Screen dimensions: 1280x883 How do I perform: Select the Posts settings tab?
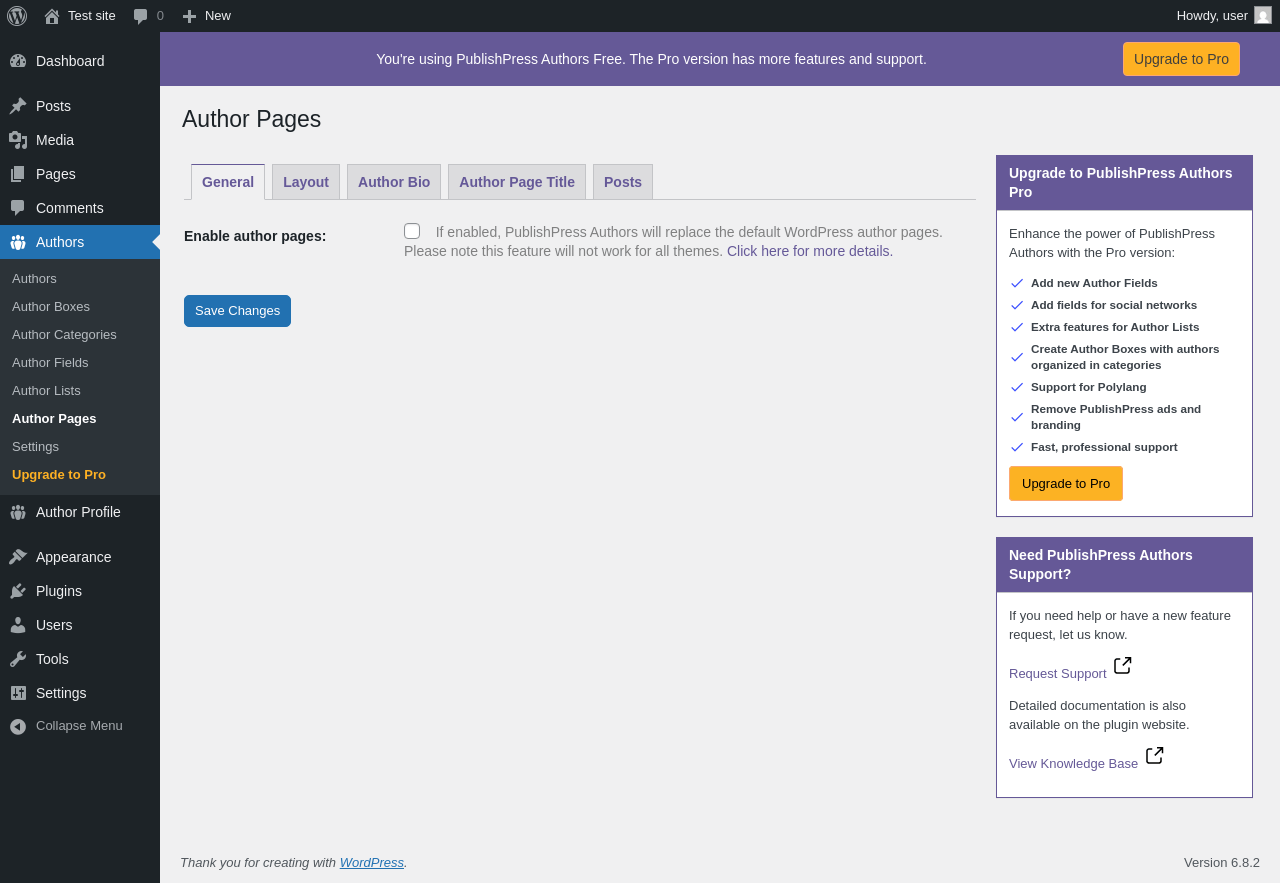623,182
